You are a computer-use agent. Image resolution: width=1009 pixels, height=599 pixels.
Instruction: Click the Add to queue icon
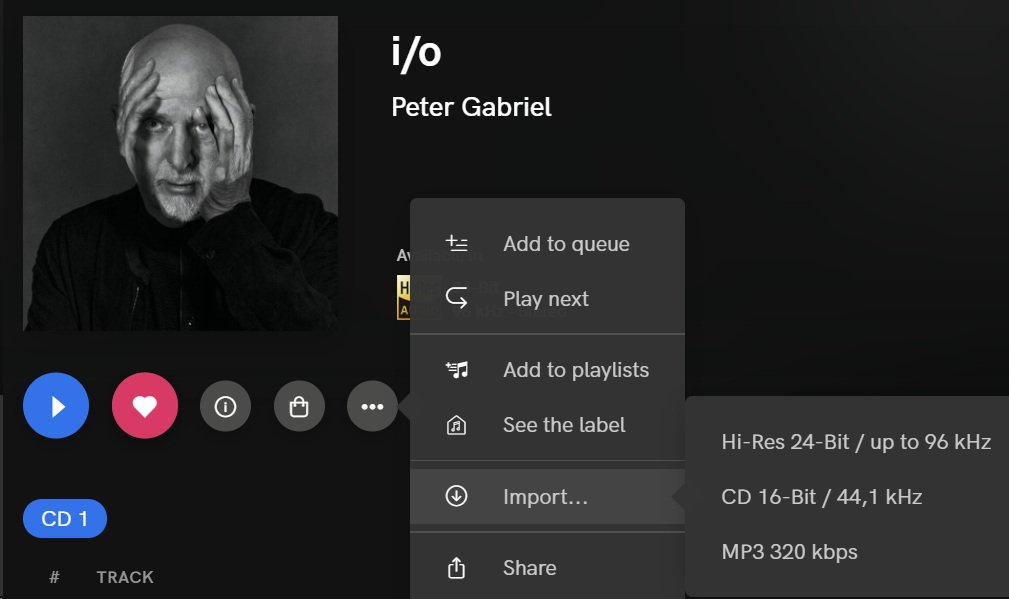click(457, 244)
